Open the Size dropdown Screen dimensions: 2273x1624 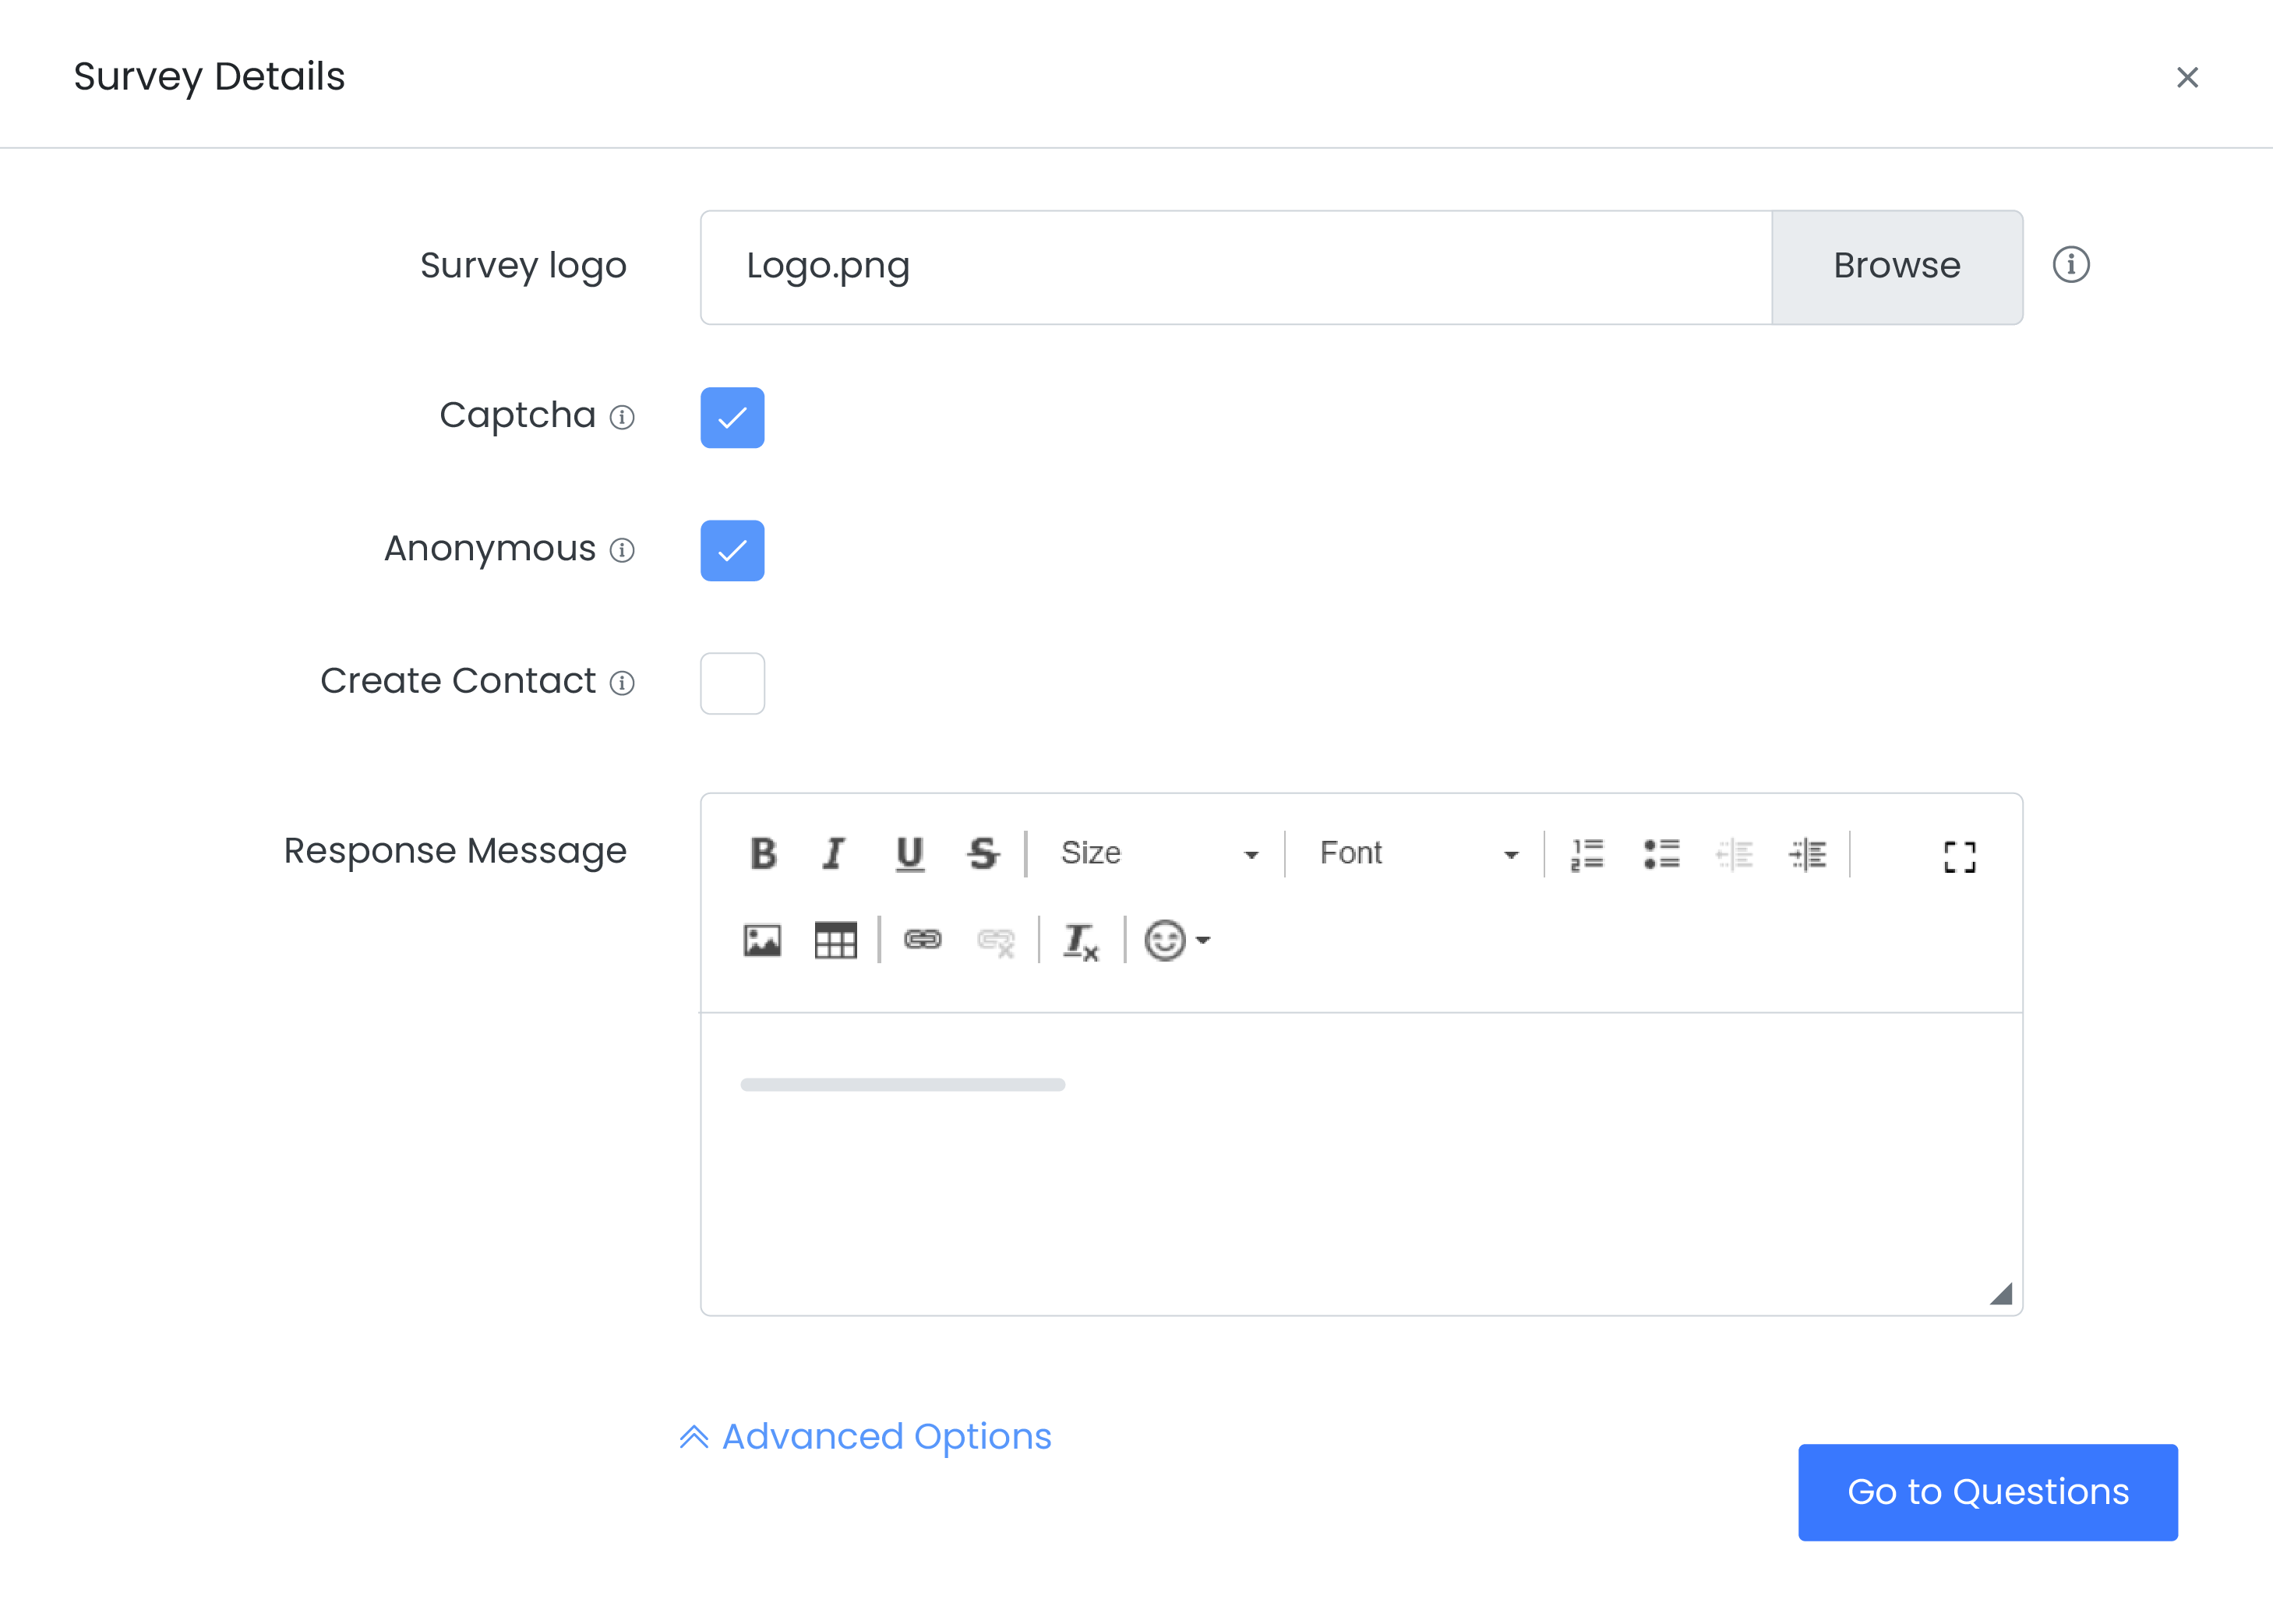coord(1157,854)
